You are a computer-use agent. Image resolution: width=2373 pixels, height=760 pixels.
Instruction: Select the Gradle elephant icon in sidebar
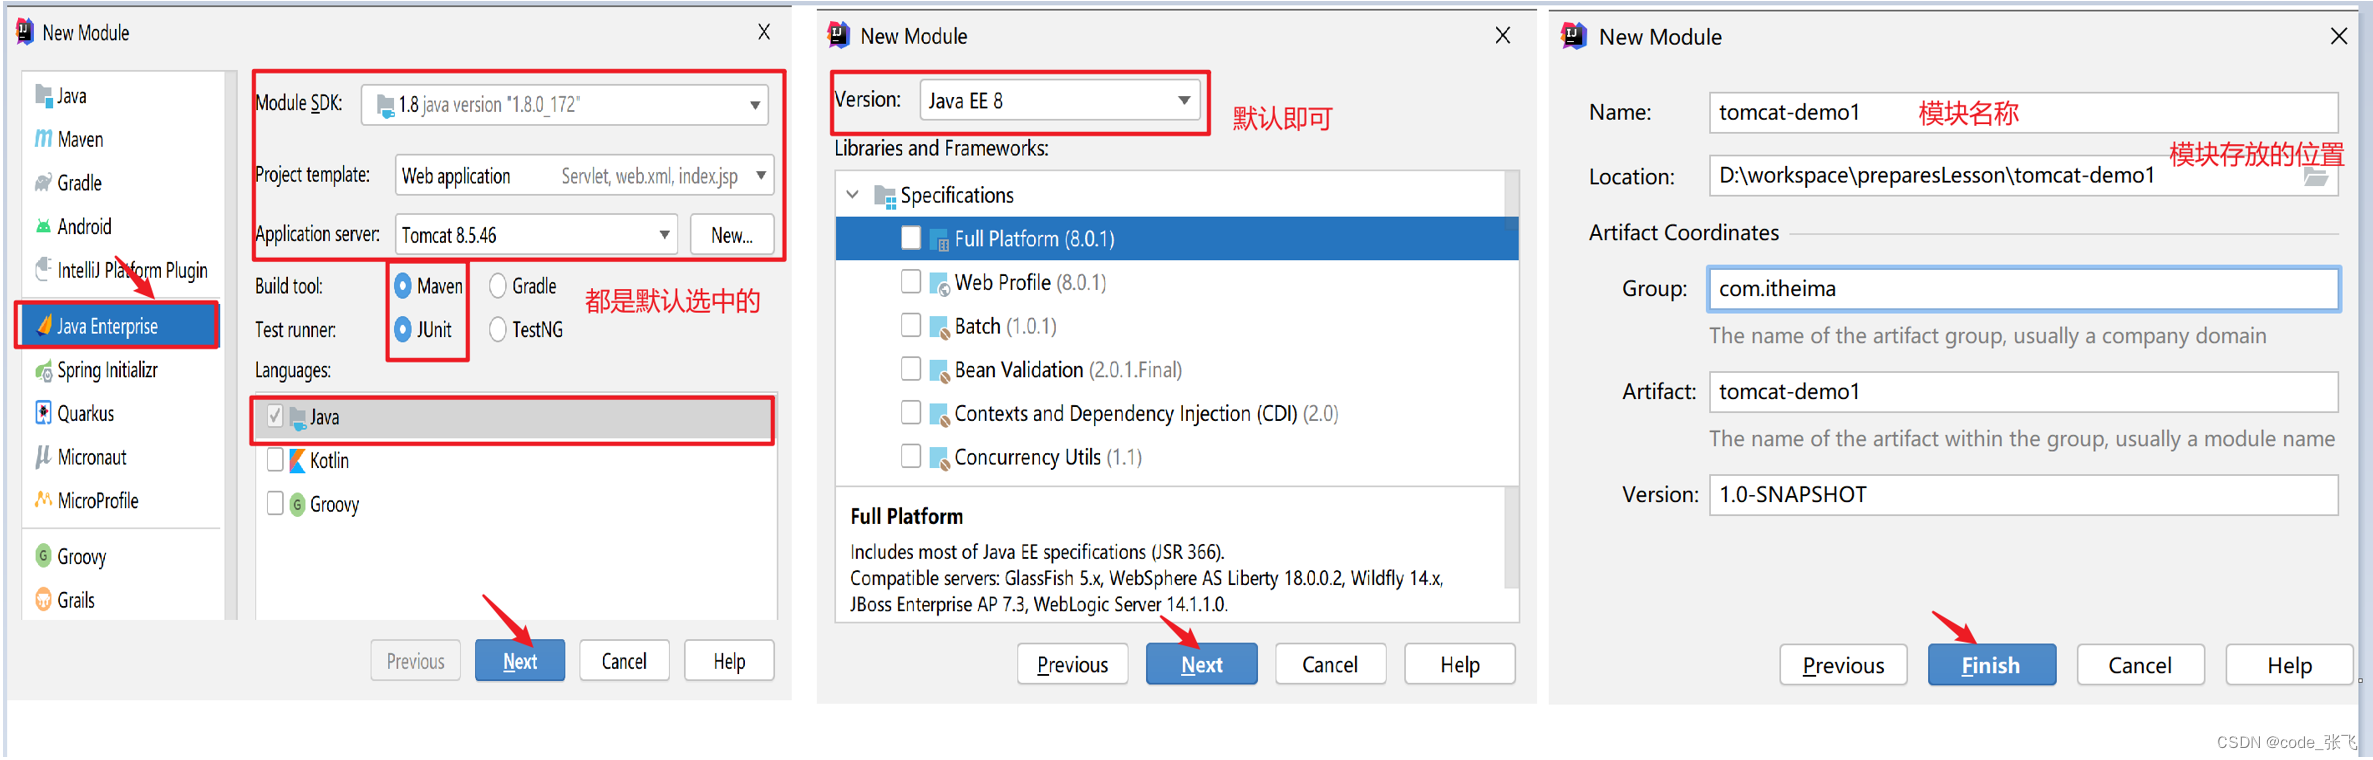click(43, 183)
